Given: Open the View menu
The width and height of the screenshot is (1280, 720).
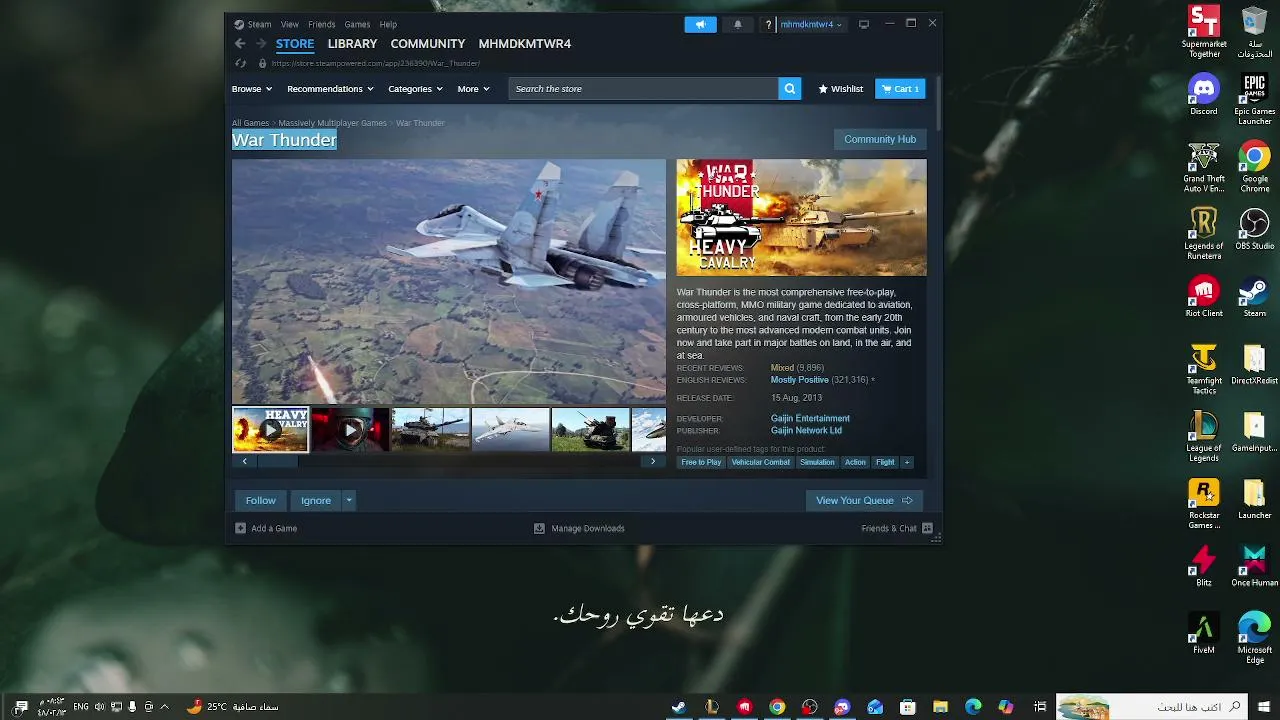Looking at the screenshot, I should [x=290, y=24].
